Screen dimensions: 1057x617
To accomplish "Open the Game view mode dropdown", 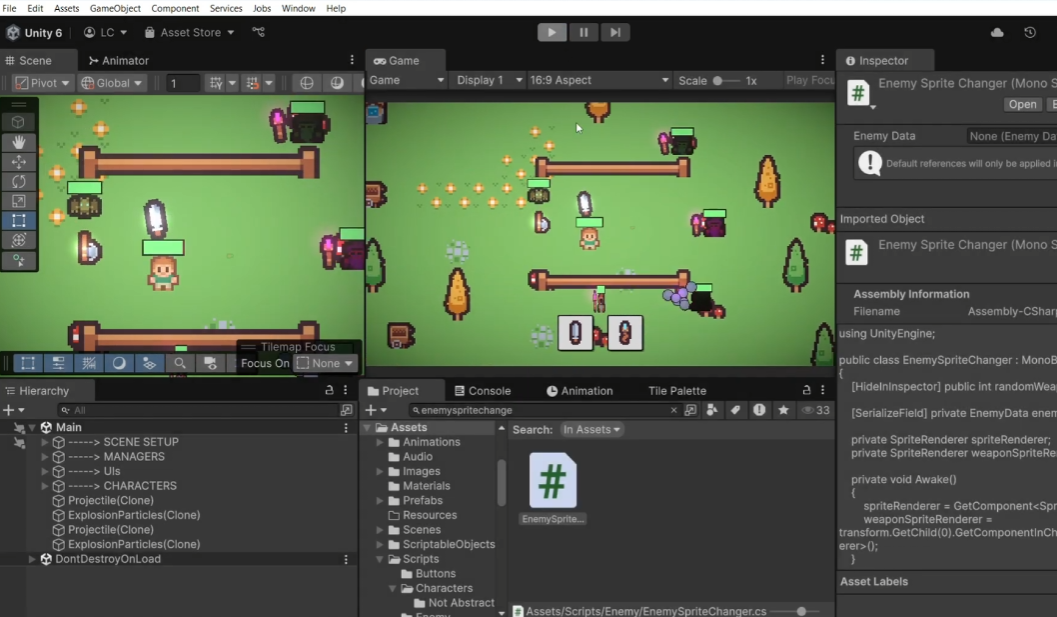I will point(406,80).
